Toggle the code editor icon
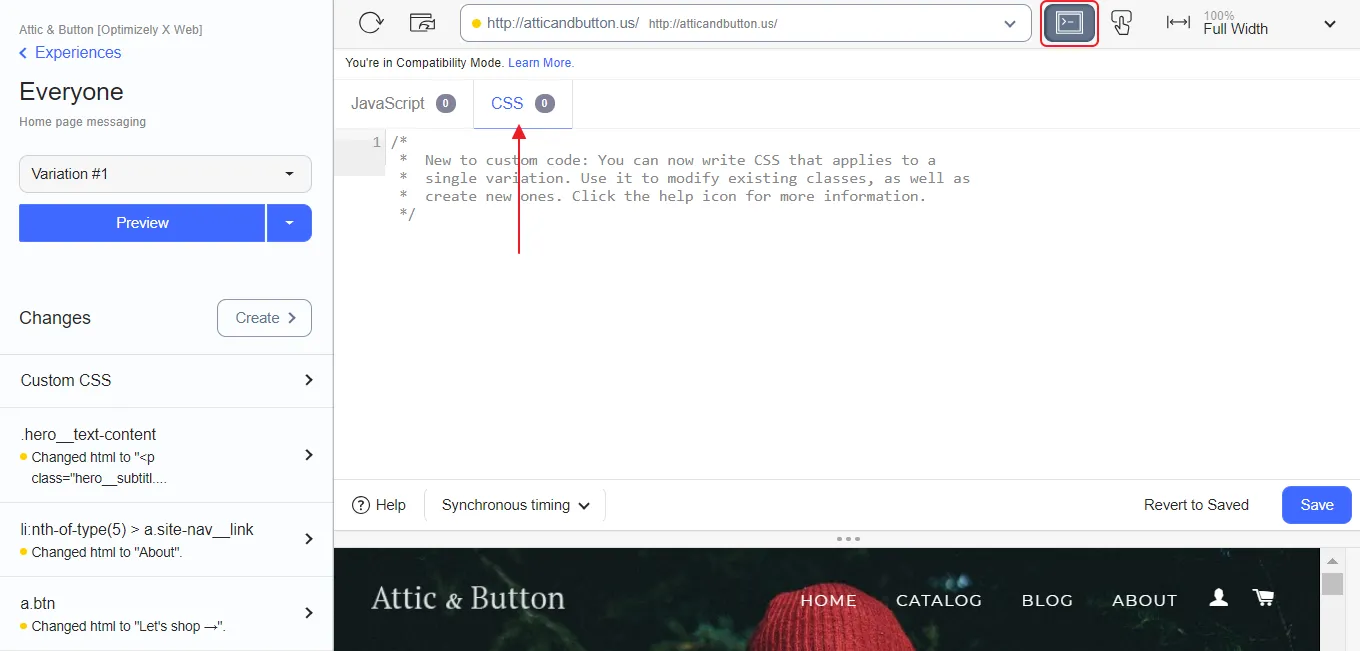Screen dimensions: 1360x651 coord(1069,23)
